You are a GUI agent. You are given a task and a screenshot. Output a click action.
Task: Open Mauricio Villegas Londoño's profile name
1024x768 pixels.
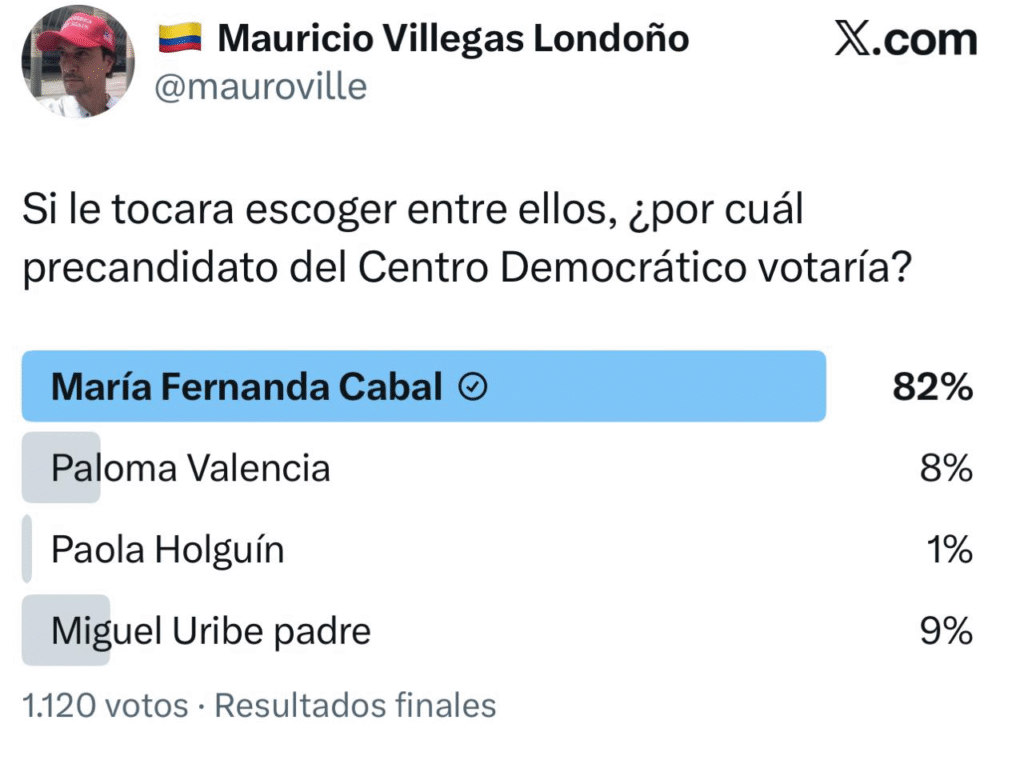[453, 38]
